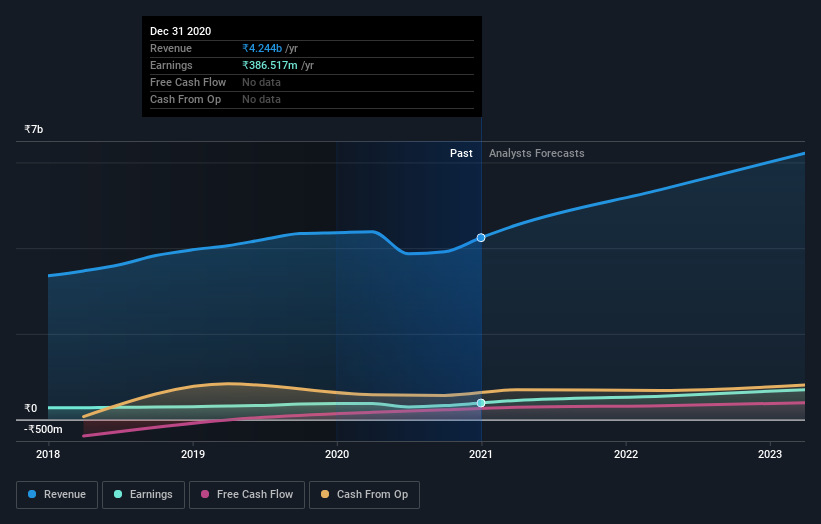Click the Free Cash Flow tooltip row
Viewport: 821px width, 524px height.
(x=312, y=82)
